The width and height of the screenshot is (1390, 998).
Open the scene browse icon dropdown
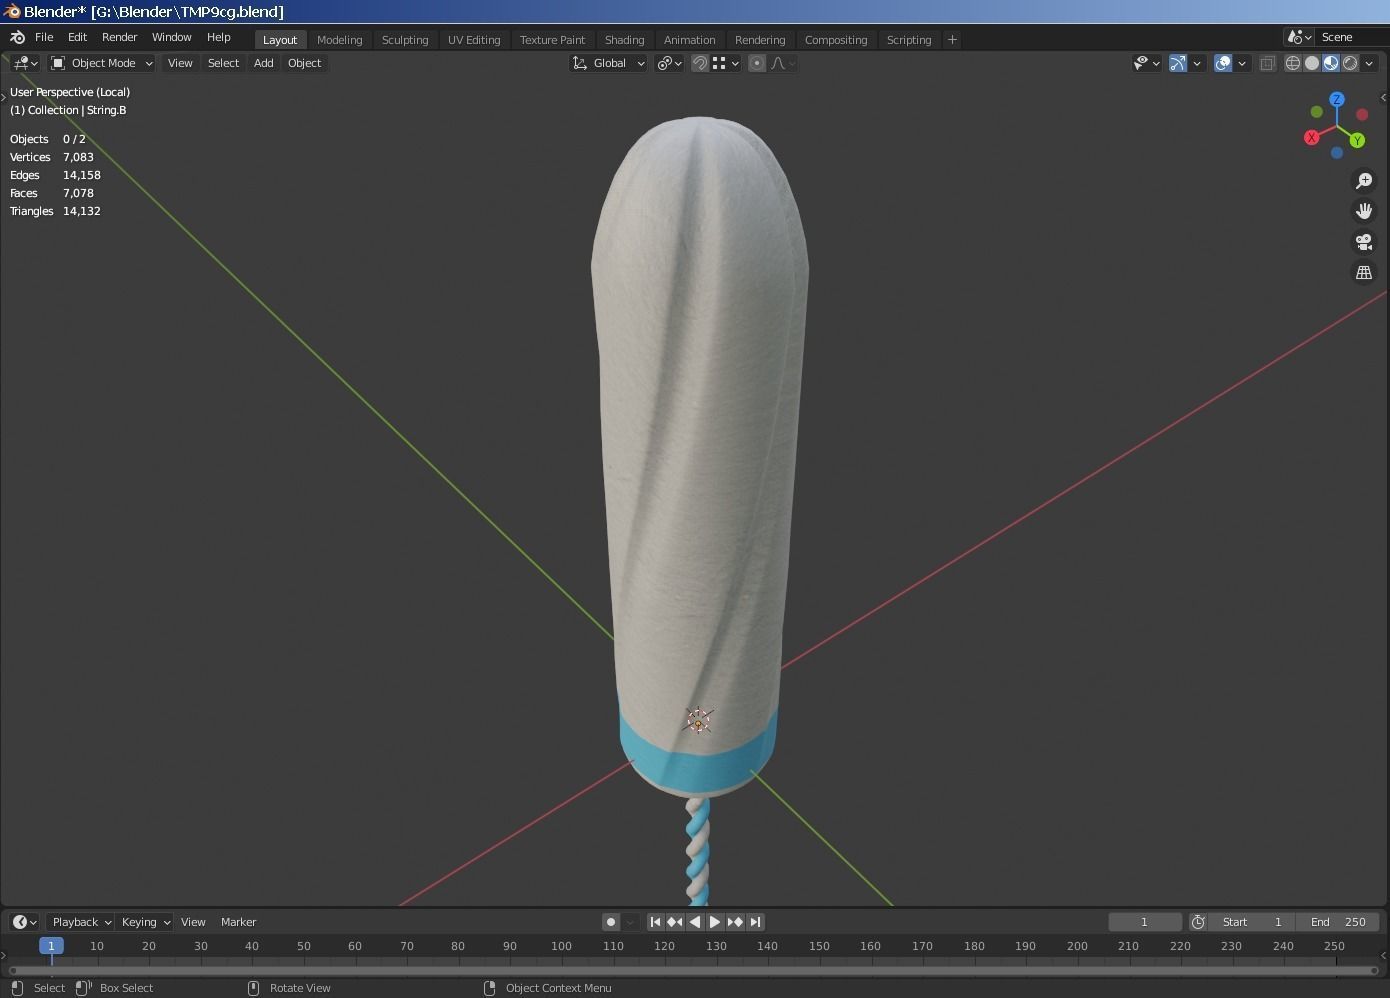pyautogui.click(x=1299, y=37)
